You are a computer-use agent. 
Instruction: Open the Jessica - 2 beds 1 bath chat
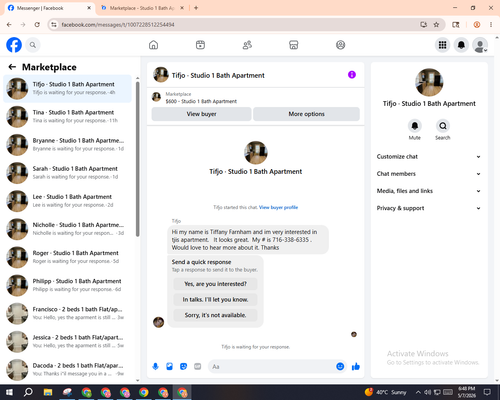point(67,342)
